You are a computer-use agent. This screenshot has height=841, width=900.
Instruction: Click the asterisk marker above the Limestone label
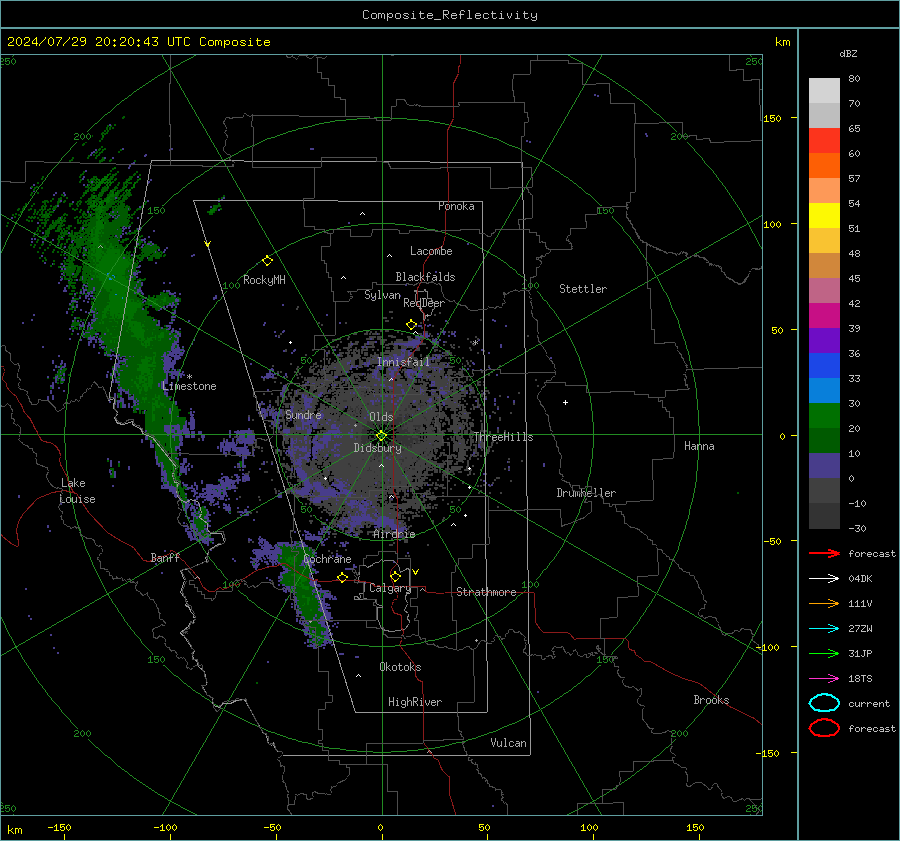tap(189, 377)
